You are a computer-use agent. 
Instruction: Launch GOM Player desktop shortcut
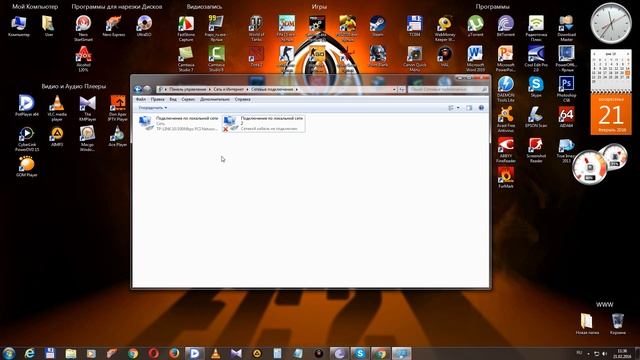[27, 167]
